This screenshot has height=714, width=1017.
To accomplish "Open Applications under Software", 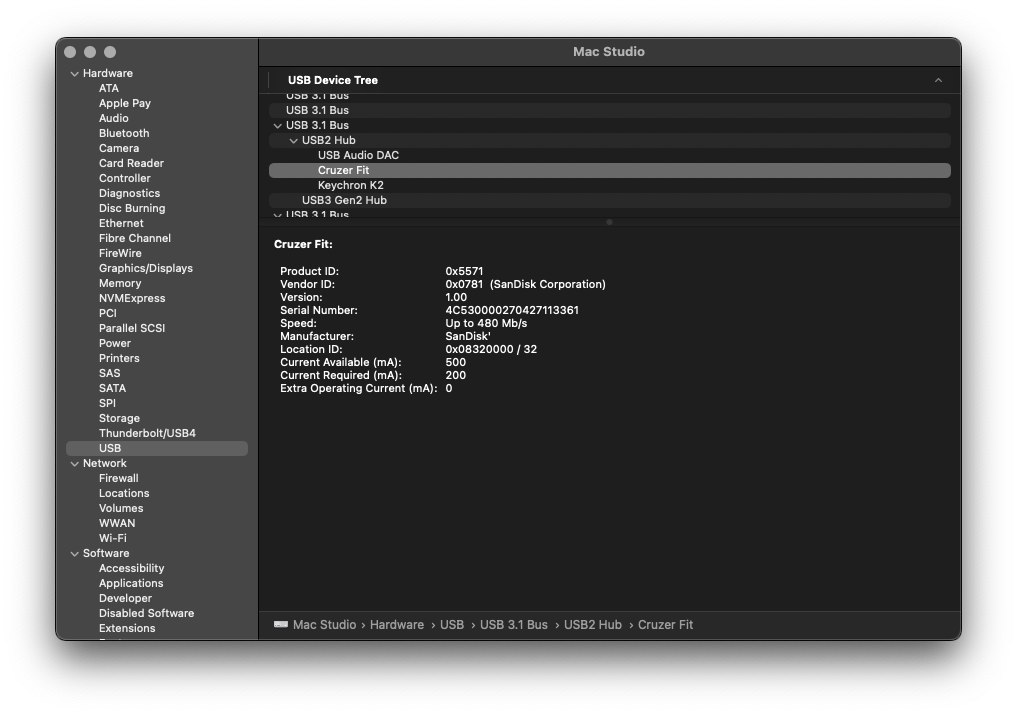I will (x=131, y=584).
